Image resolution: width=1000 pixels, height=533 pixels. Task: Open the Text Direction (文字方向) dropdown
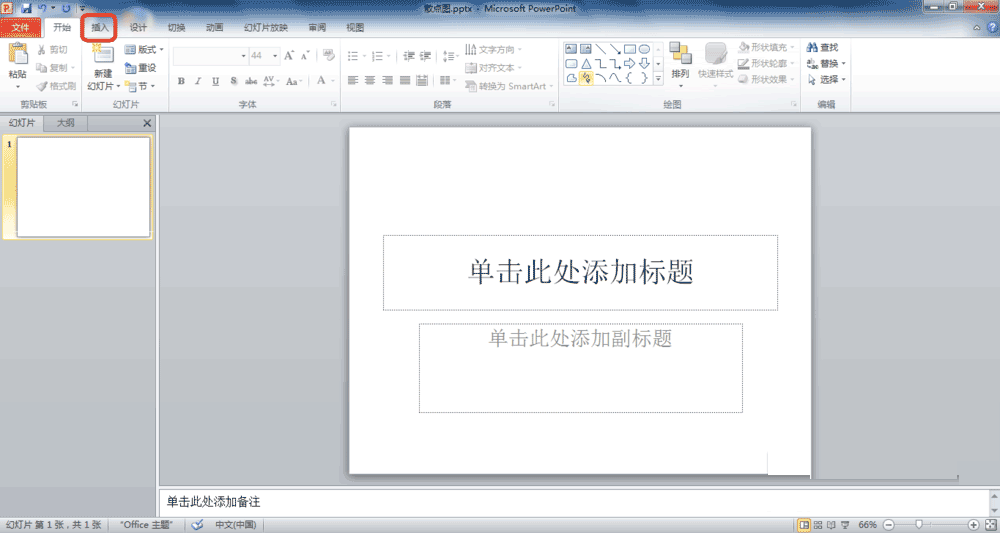pyautogui.click(x=493, y=49)
